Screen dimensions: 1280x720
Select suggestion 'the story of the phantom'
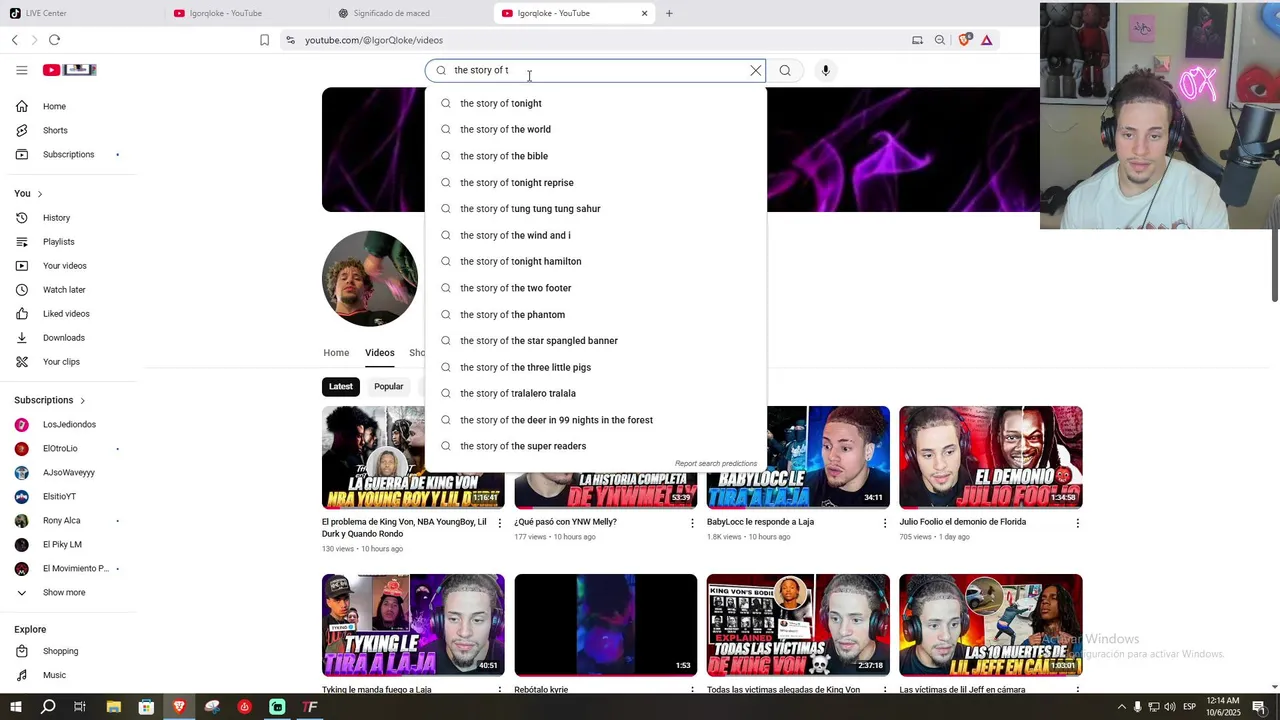596,314
